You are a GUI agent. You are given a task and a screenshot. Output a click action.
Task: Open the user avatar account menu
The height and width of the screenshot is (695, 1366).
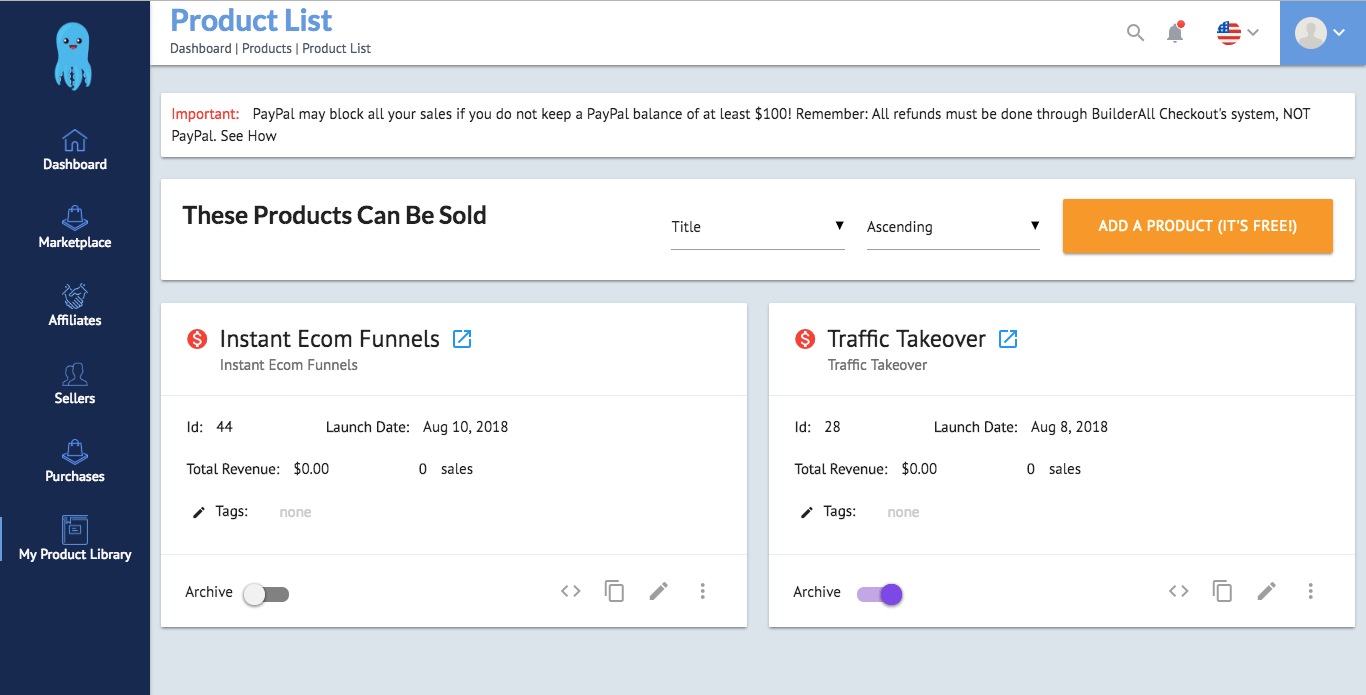click(1322, 32)
